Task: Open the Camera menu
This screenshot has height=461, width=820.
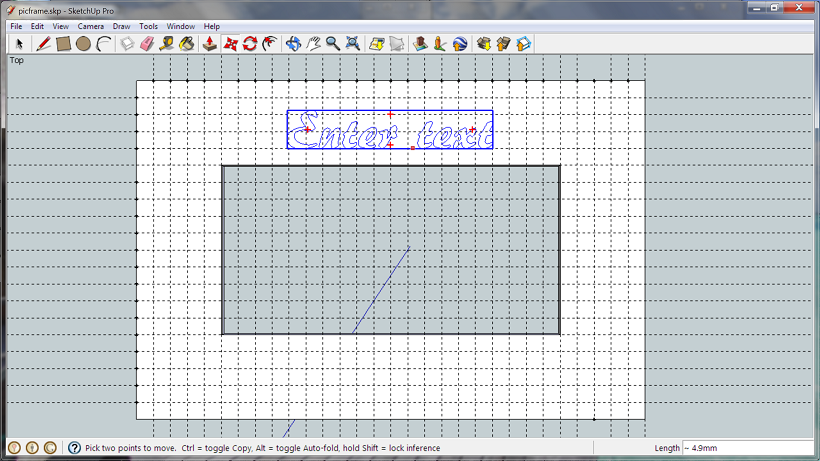Action: click(91, 26)
